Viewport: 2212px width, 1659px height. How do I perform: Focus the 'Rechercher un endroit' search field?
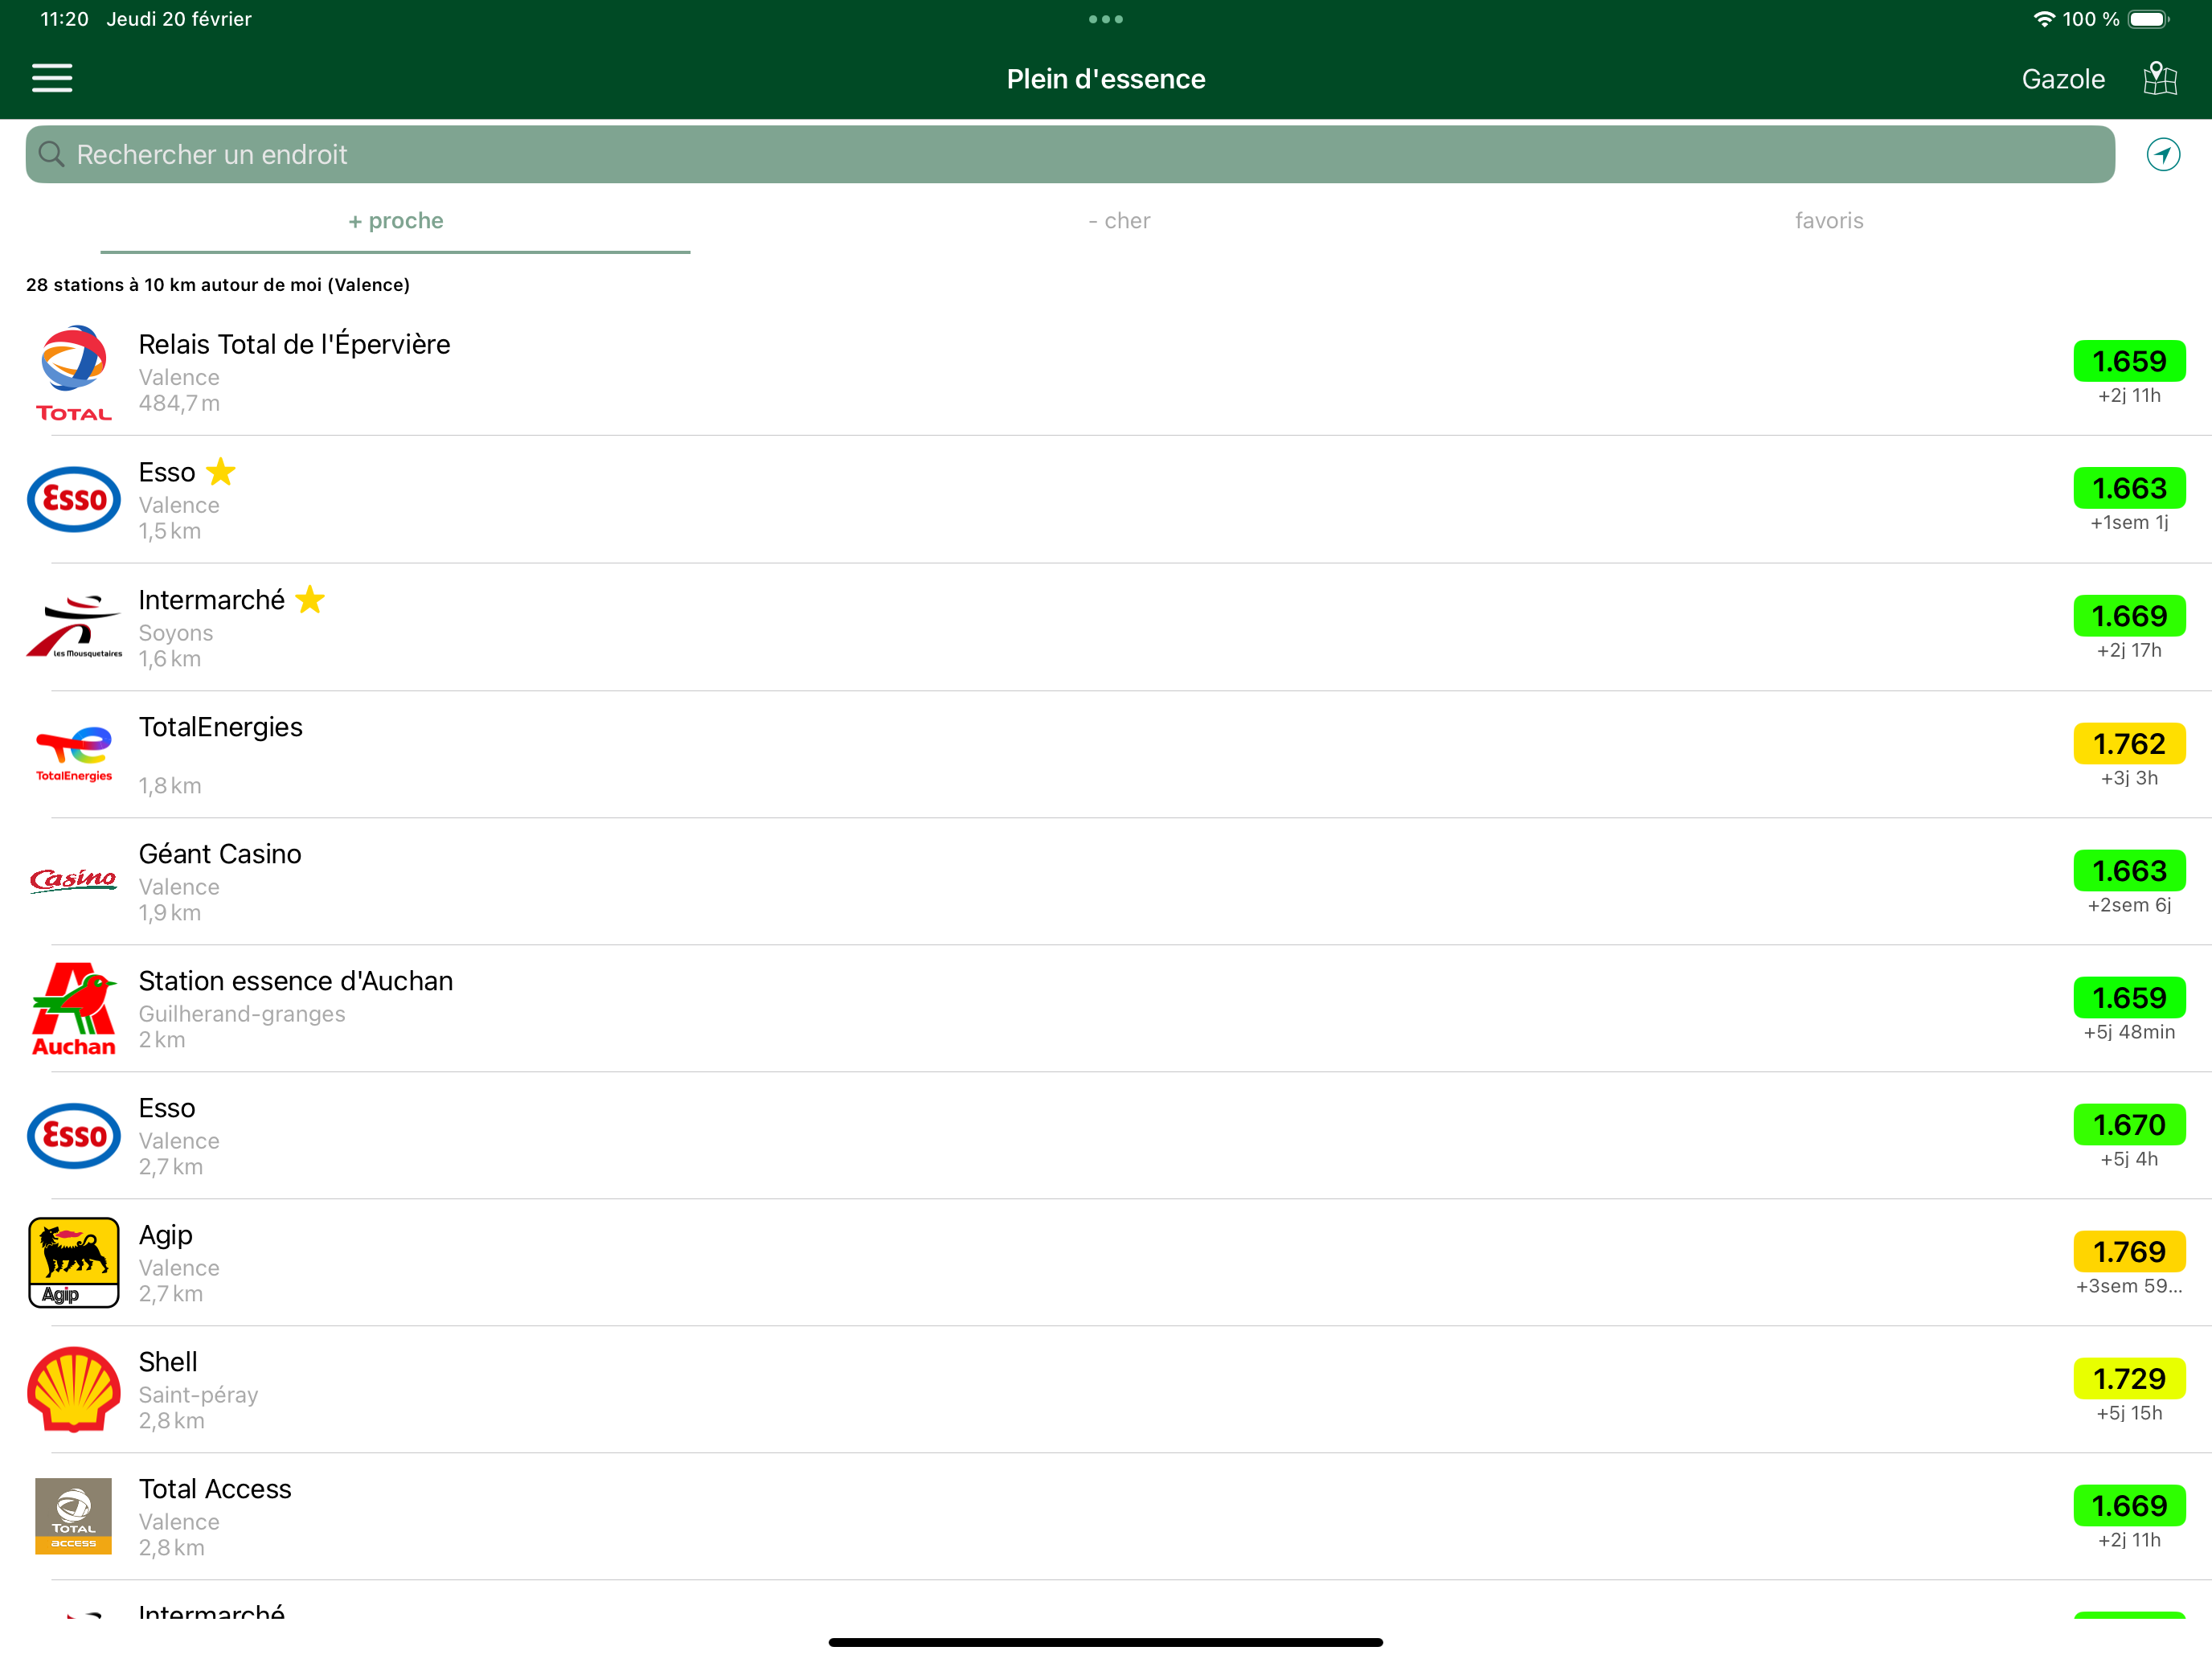[x=1070, y=154]
